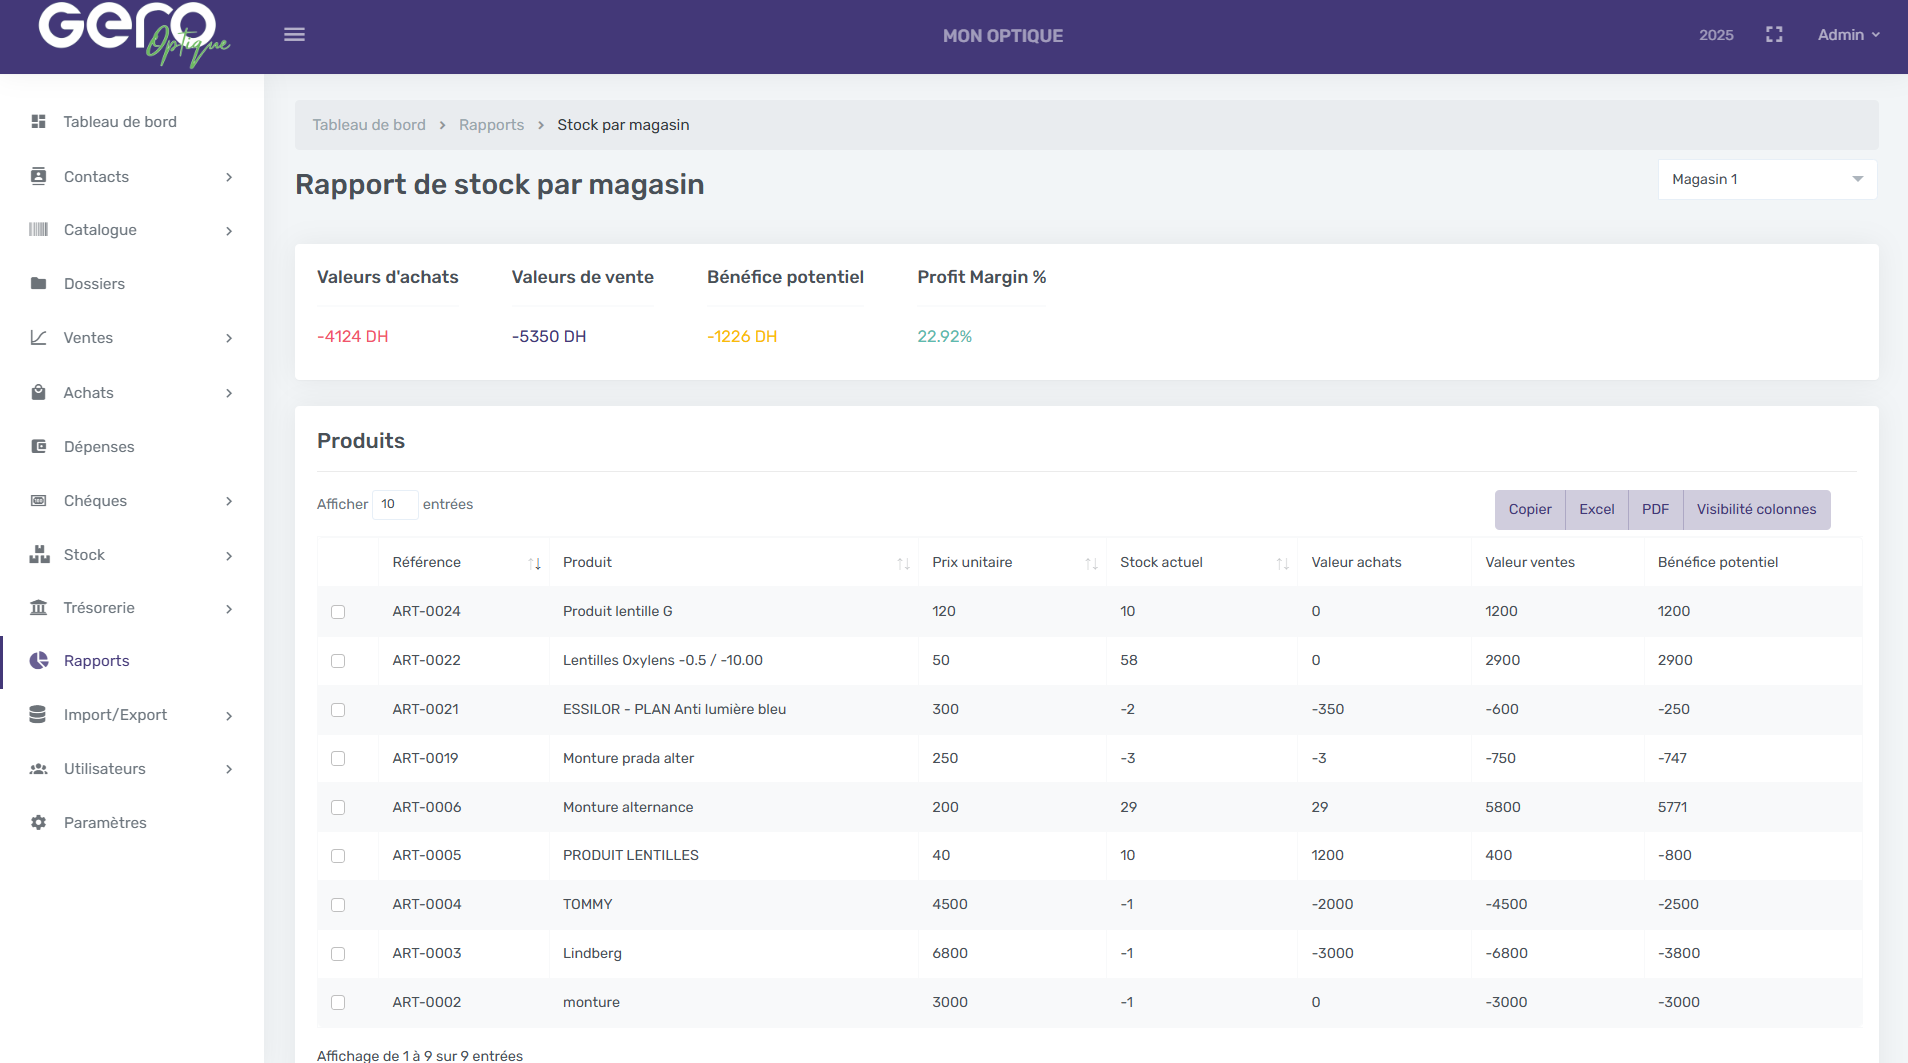Screen dimensions: 1908x1063
Task: Check the ART-0024 row checkbox
Action: point(338,612)
